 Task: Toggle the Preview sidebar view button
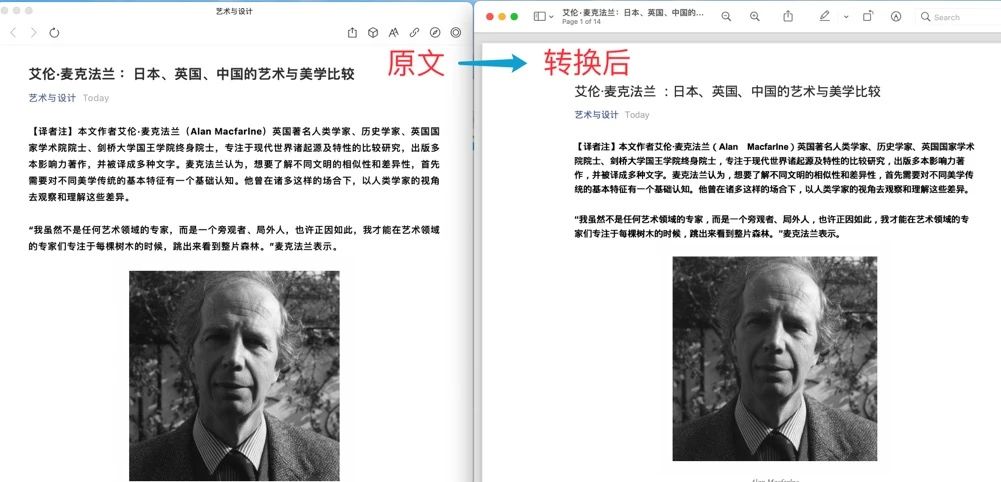(x=539, y=17)
